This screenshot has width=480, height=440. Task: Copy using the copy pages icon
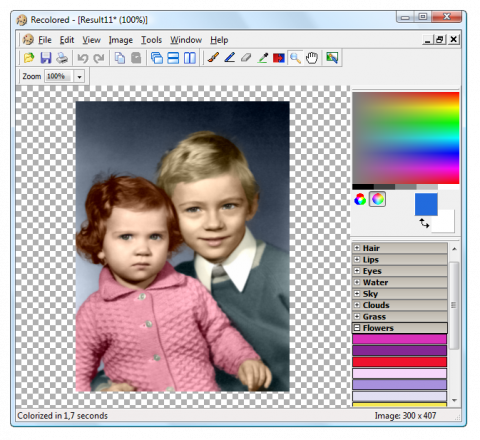[x=120, y=58]
